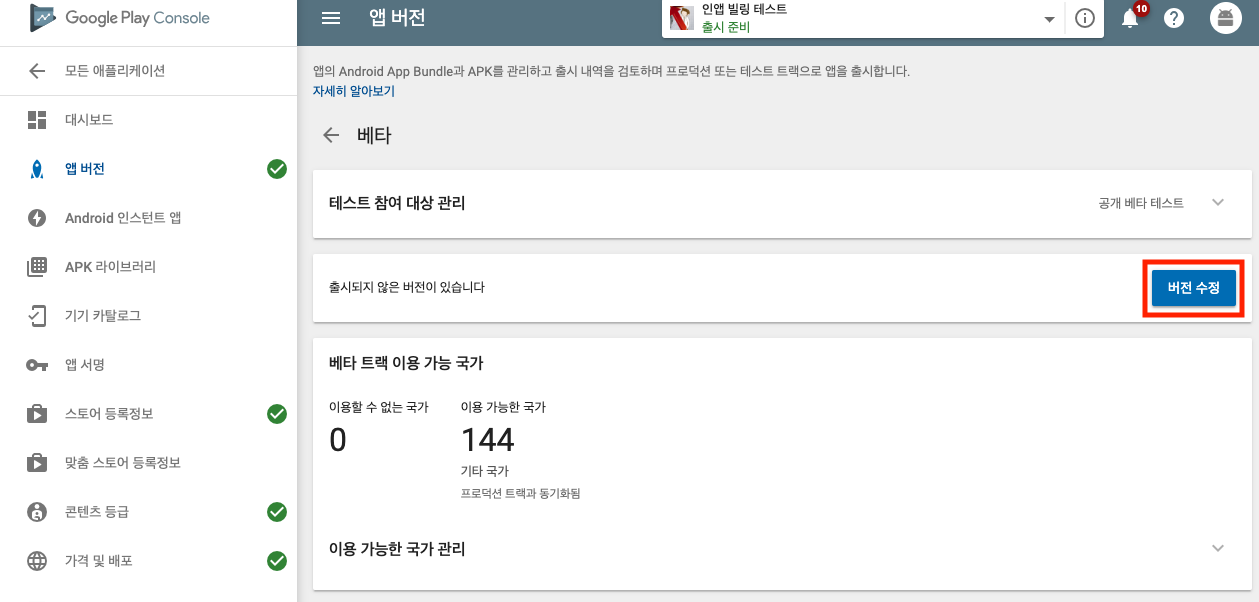
Task: Click the 이용 가능한 국가 관리 heading
Action: point(397,549)
